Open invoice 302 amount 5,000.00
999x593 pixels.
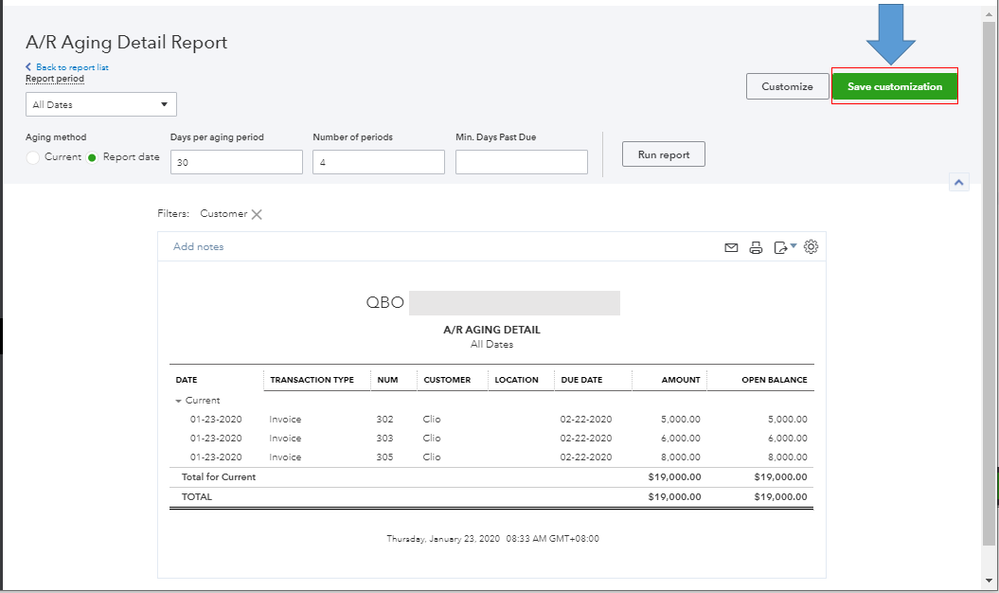[x=681, y=420]
